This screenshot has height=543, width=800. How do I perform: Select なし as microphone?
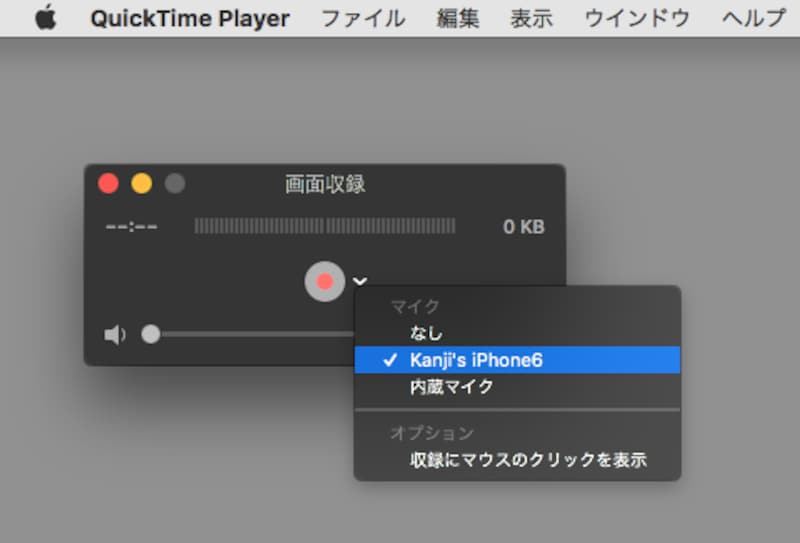517,333
